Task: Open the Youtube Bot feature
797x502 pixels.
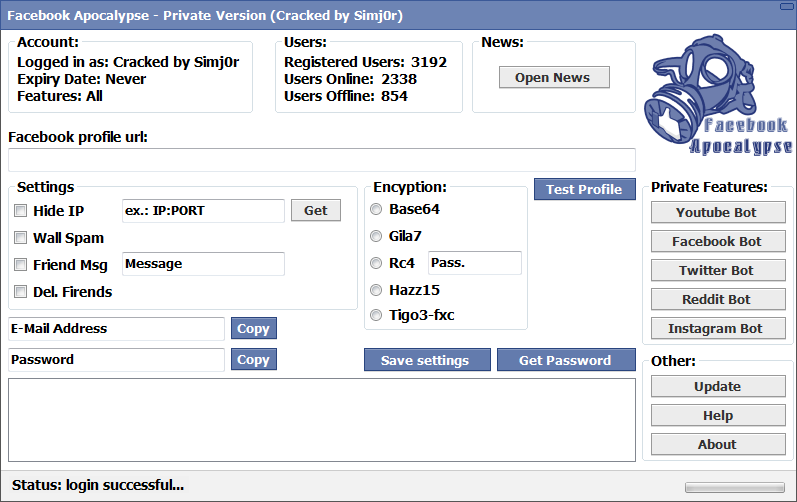Action: click(718, 212)
